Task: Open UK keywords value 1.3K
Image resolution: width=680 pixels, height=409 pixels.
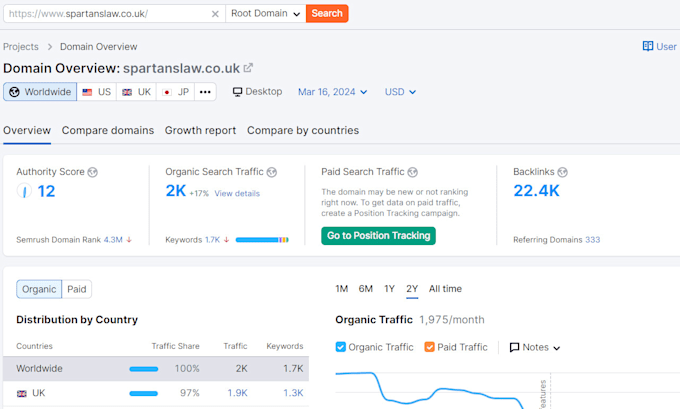Action: [x=293, y=393]
